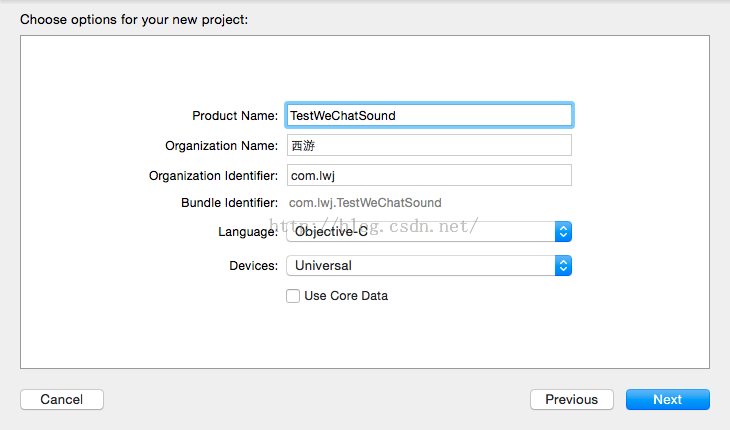Image resolution: width=730 pixels, height=430 pixels.
Task: Click the "Organization Name:" label
Action: coord(222,146)
